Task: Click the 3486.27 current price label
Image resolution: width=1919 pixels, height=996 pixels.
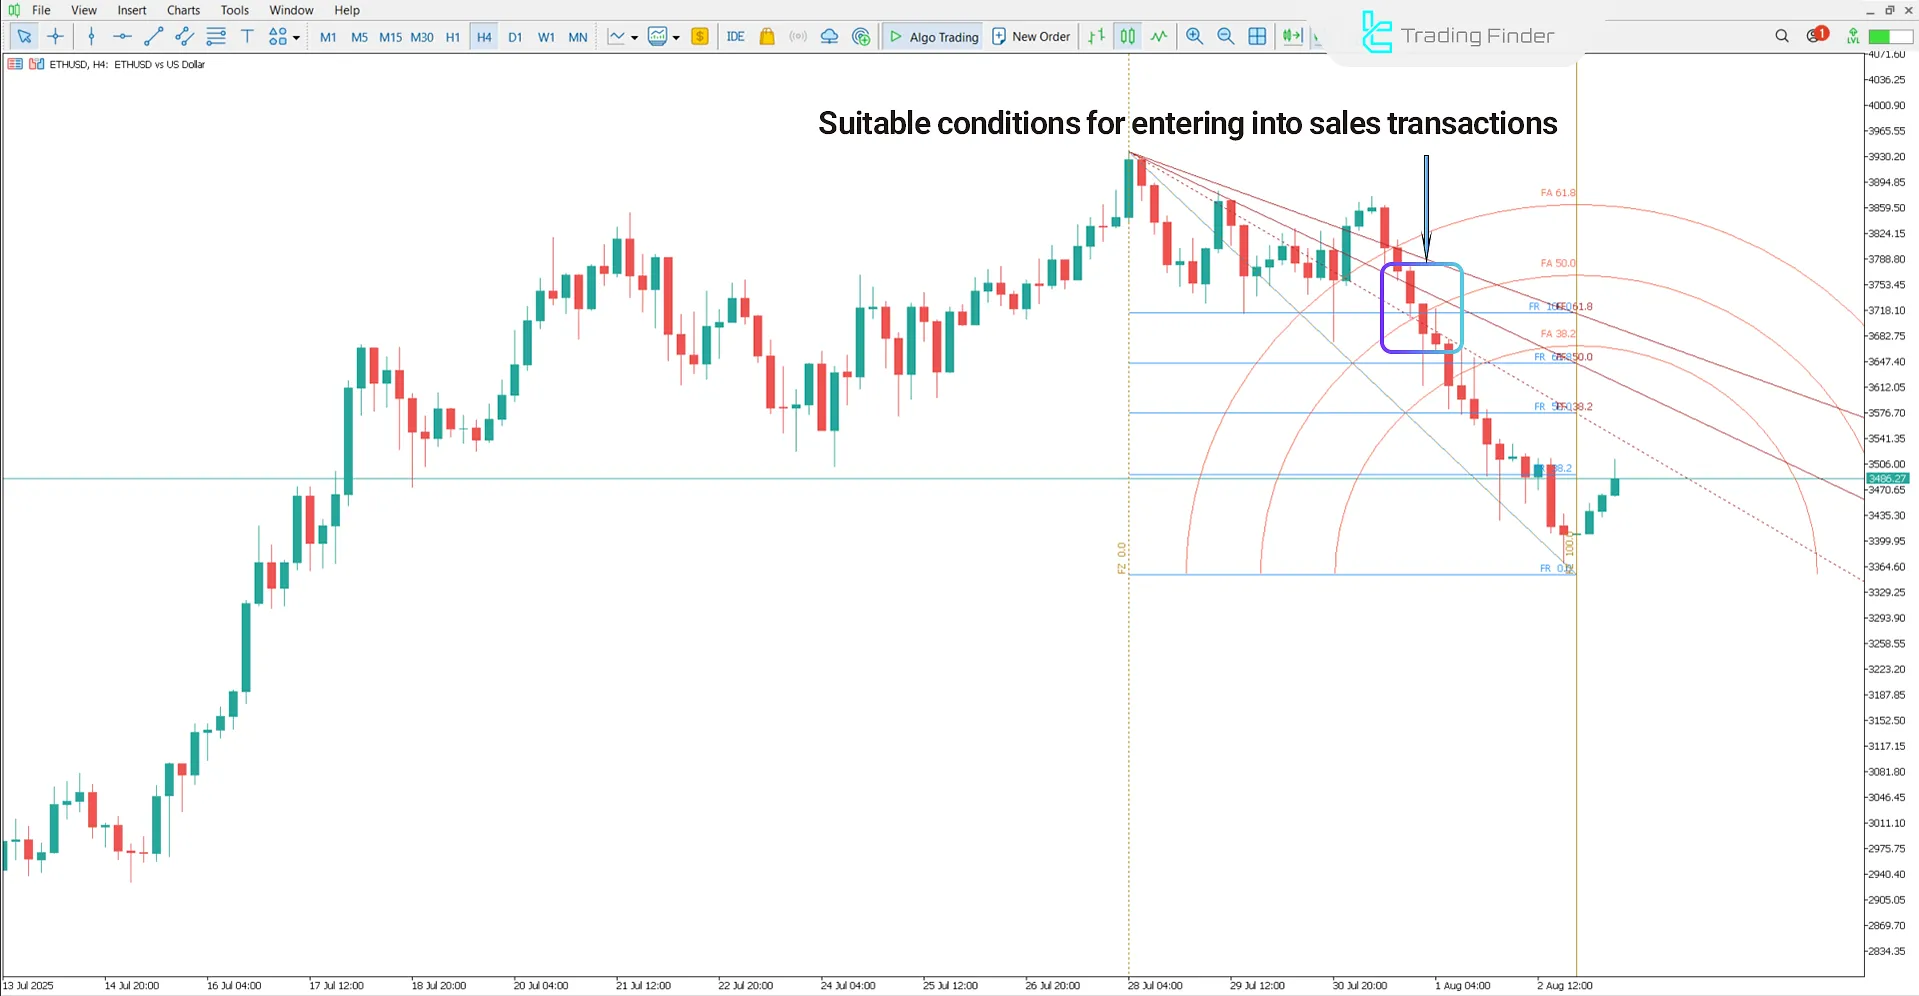Action: coord(1887,479)
